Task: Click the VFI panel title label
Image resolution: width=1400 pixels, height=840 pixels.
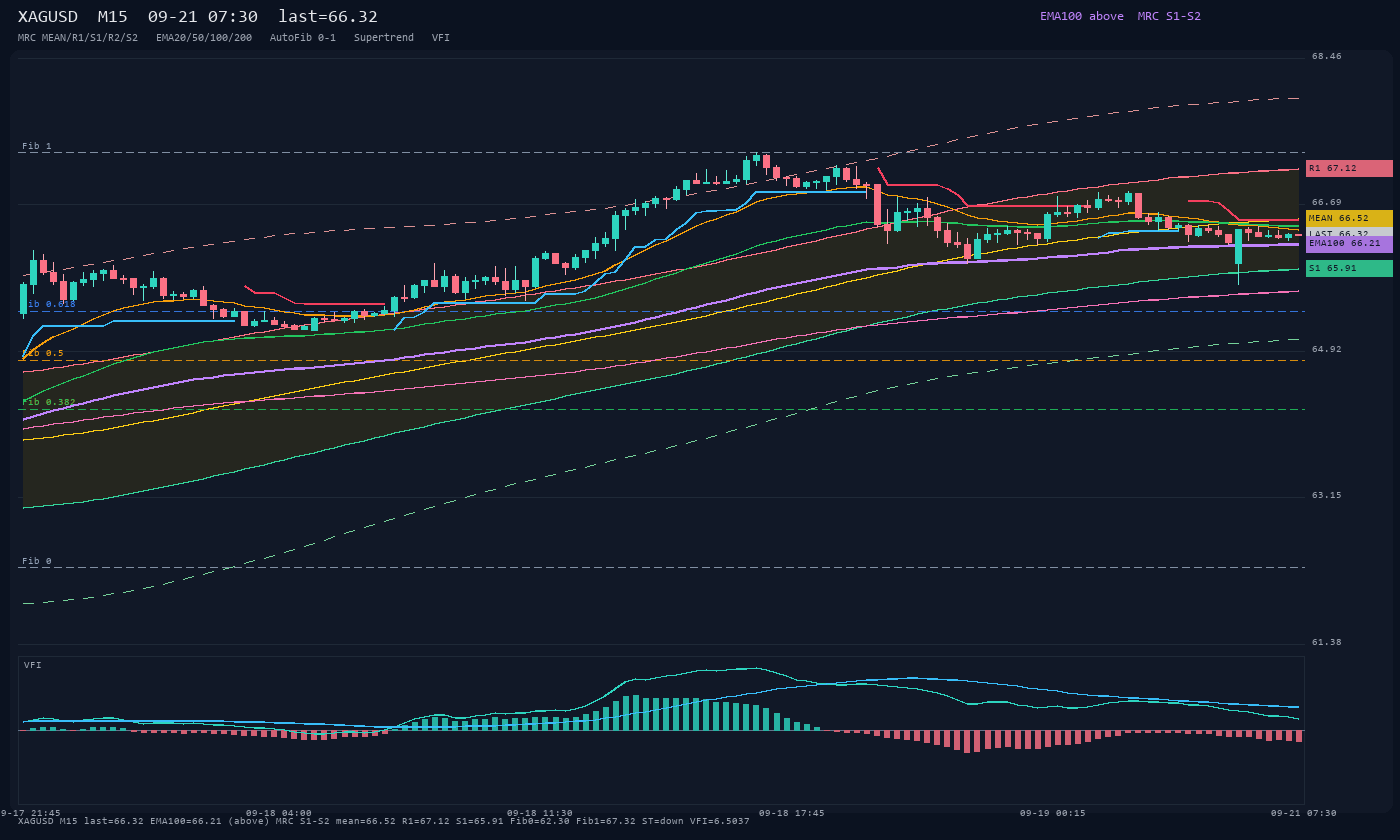Action: (33, 665)
